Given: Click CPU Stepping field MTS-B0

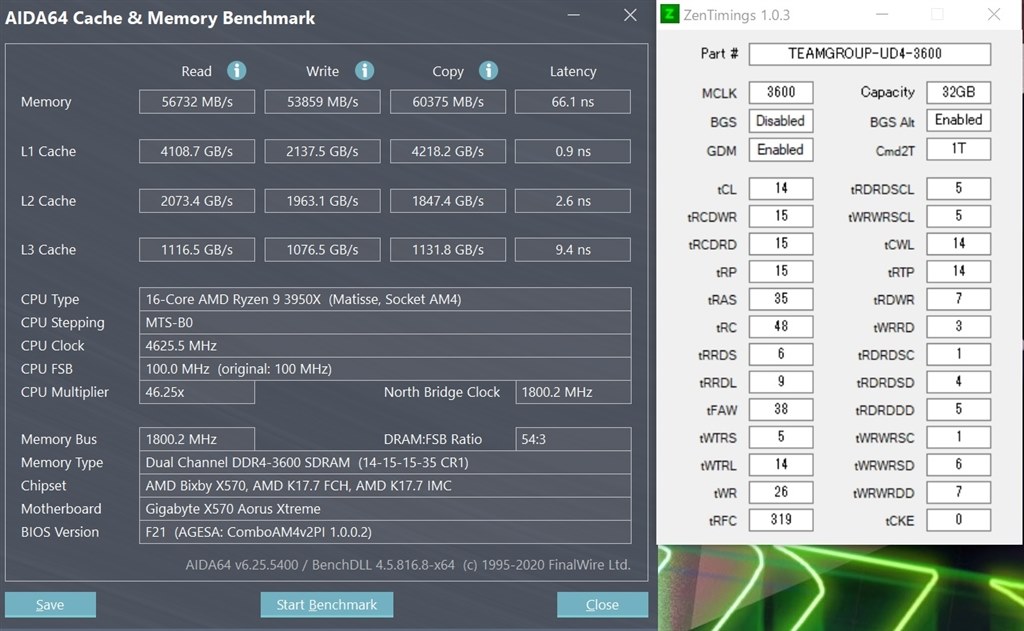Looking at the screenshot, I should point(385,323).
